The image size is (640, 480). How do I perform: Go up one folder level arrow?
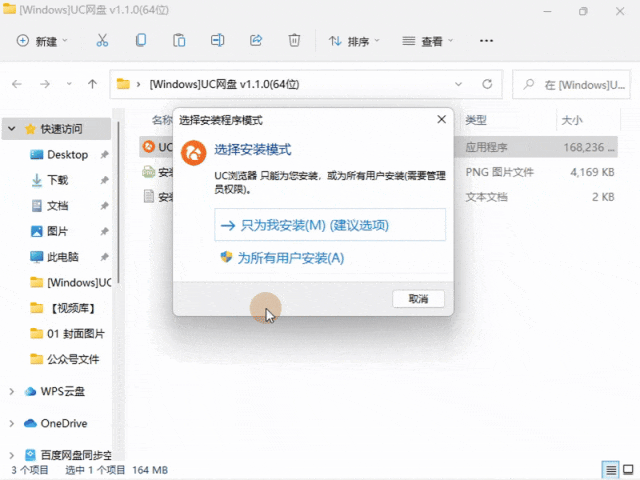tap(92, 84)
